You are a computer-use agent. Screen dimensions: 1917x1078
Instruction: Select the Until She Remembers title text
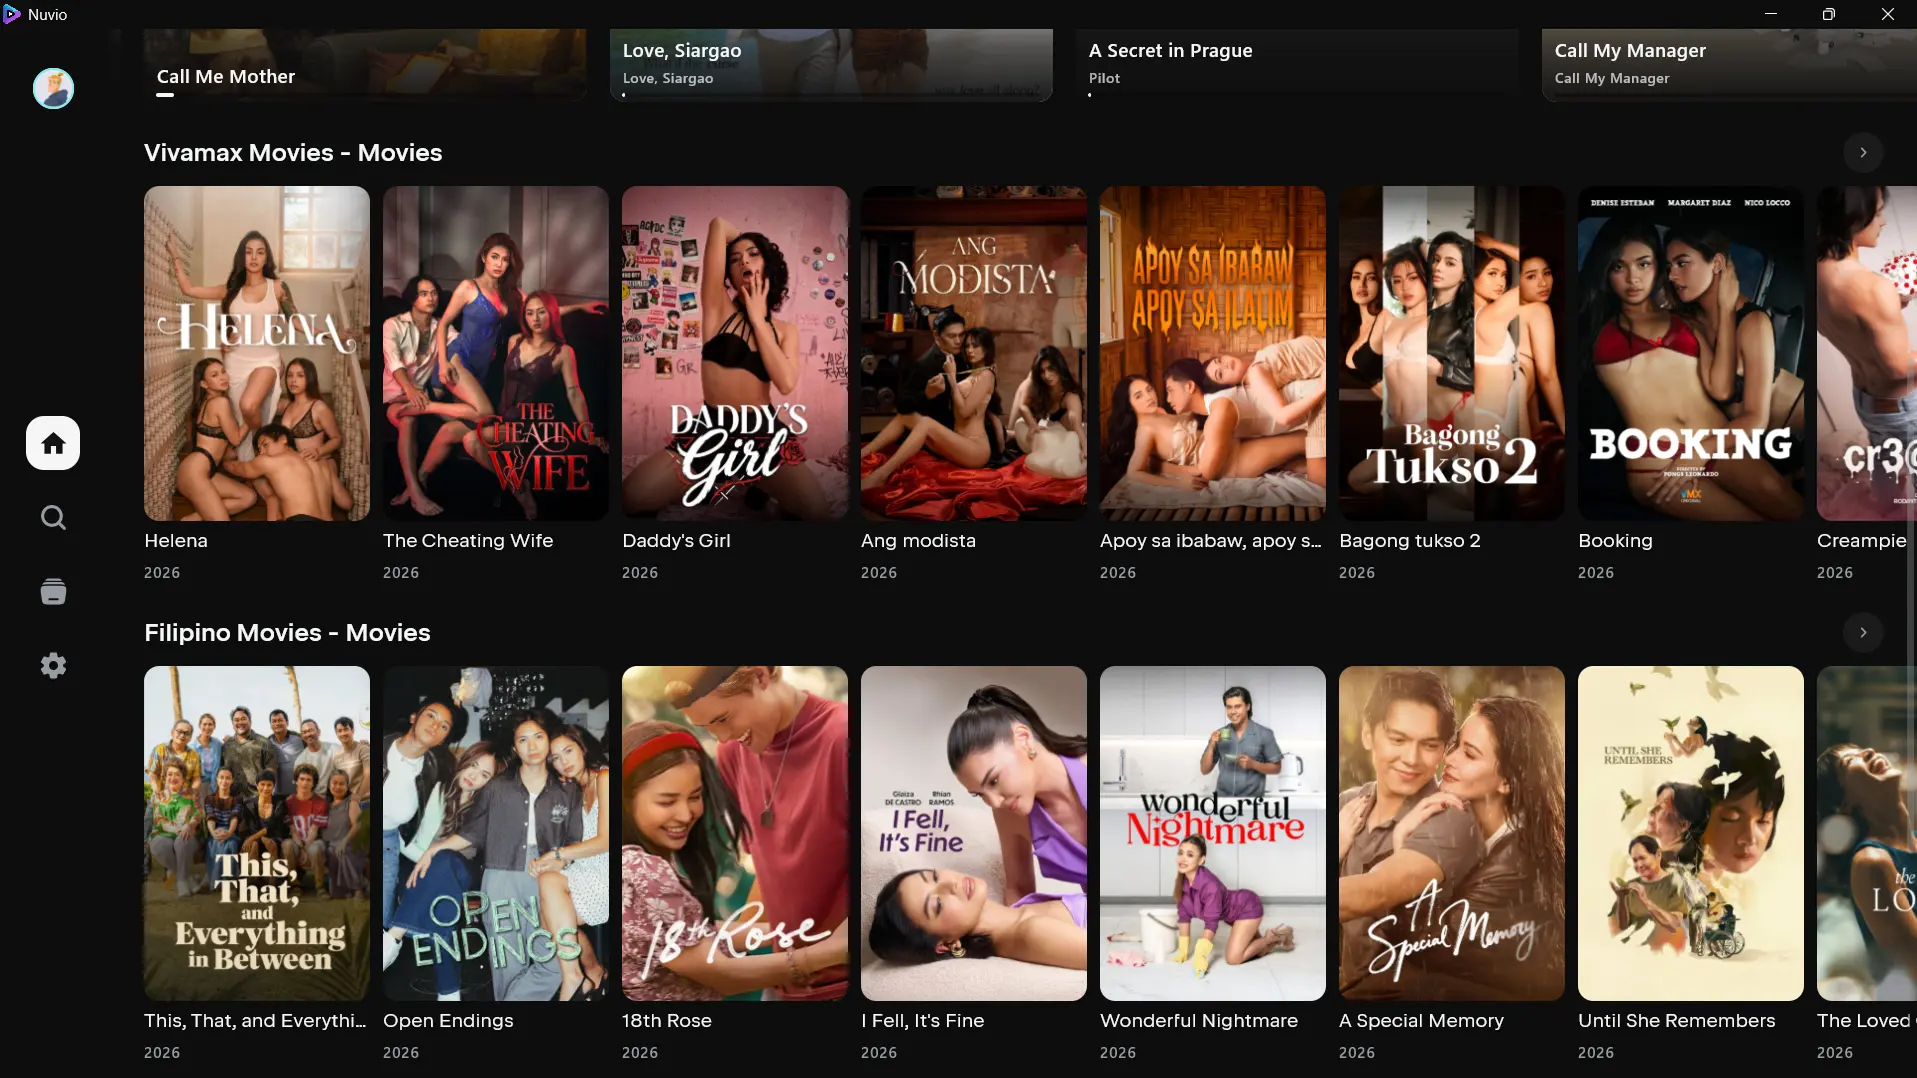1676,1021
